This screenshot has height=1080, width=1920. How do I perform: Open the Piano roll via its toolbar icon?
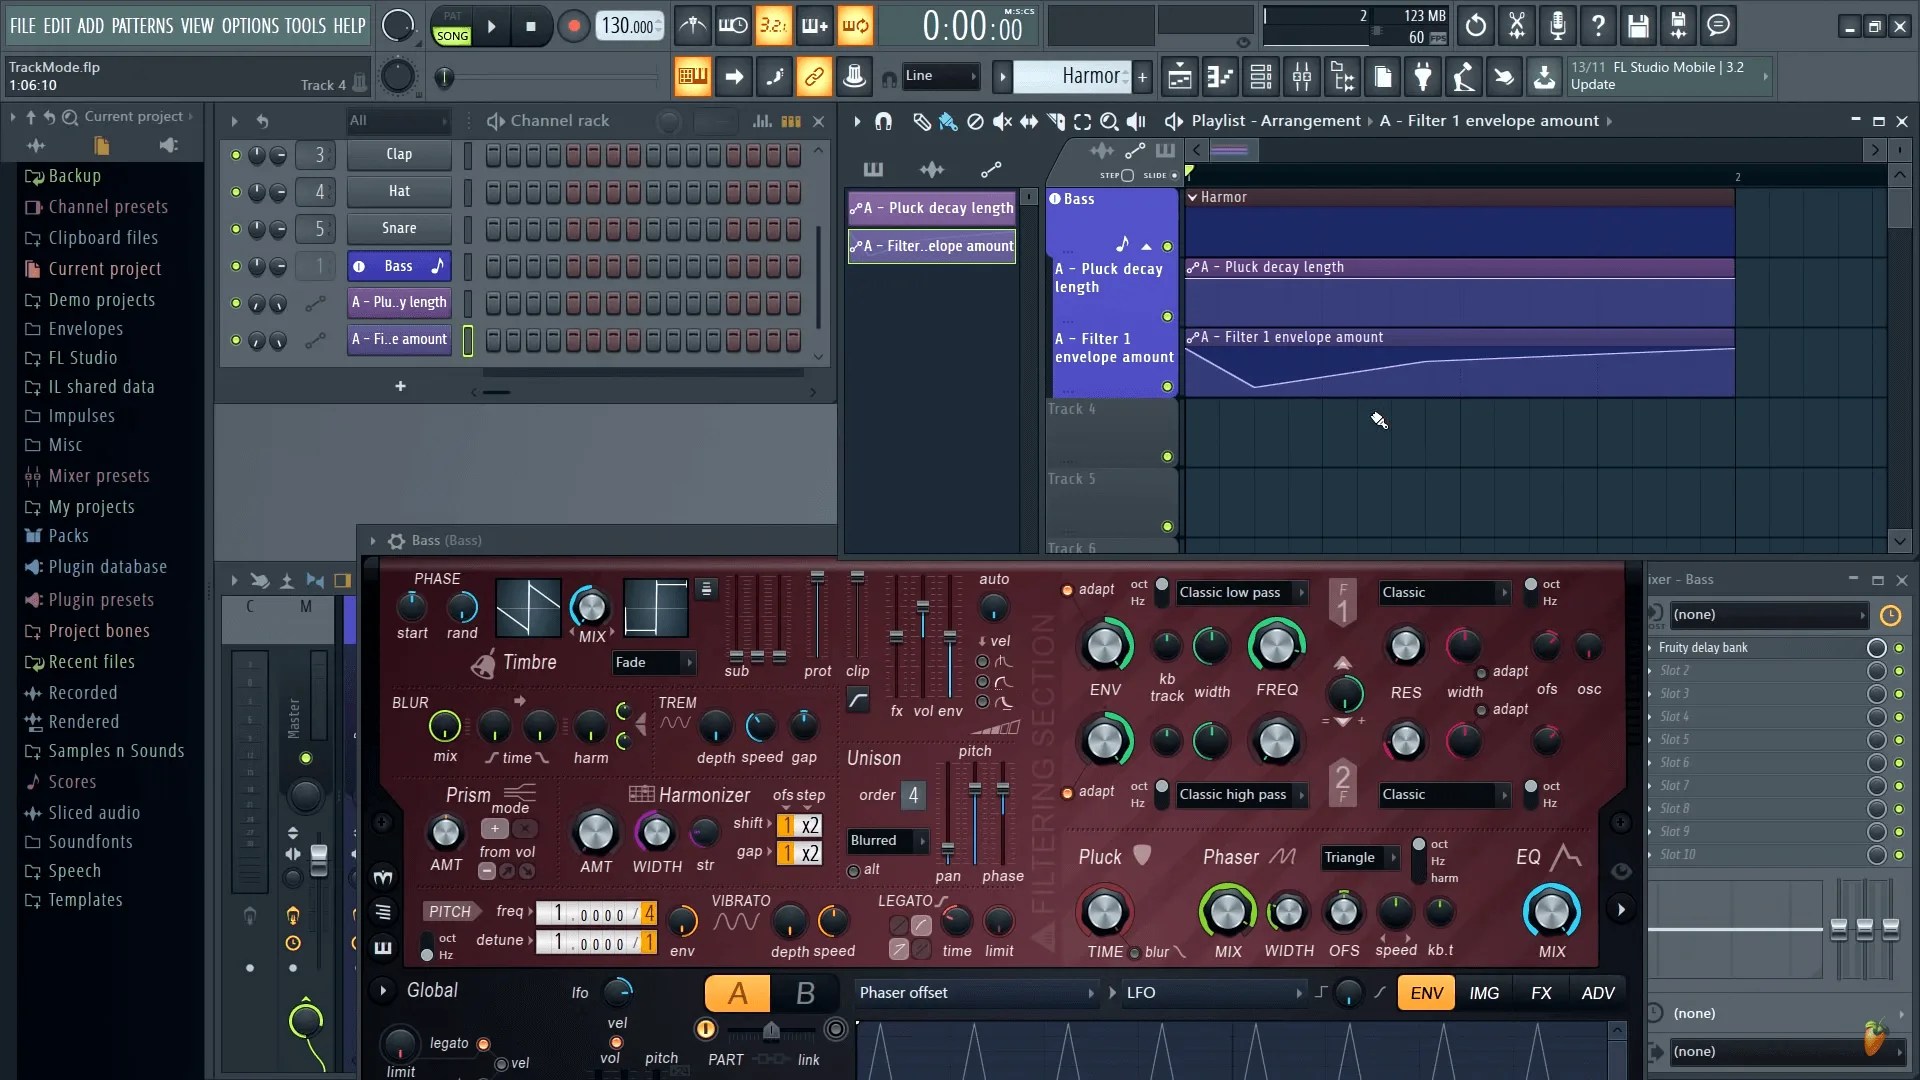click(1220, 76)
